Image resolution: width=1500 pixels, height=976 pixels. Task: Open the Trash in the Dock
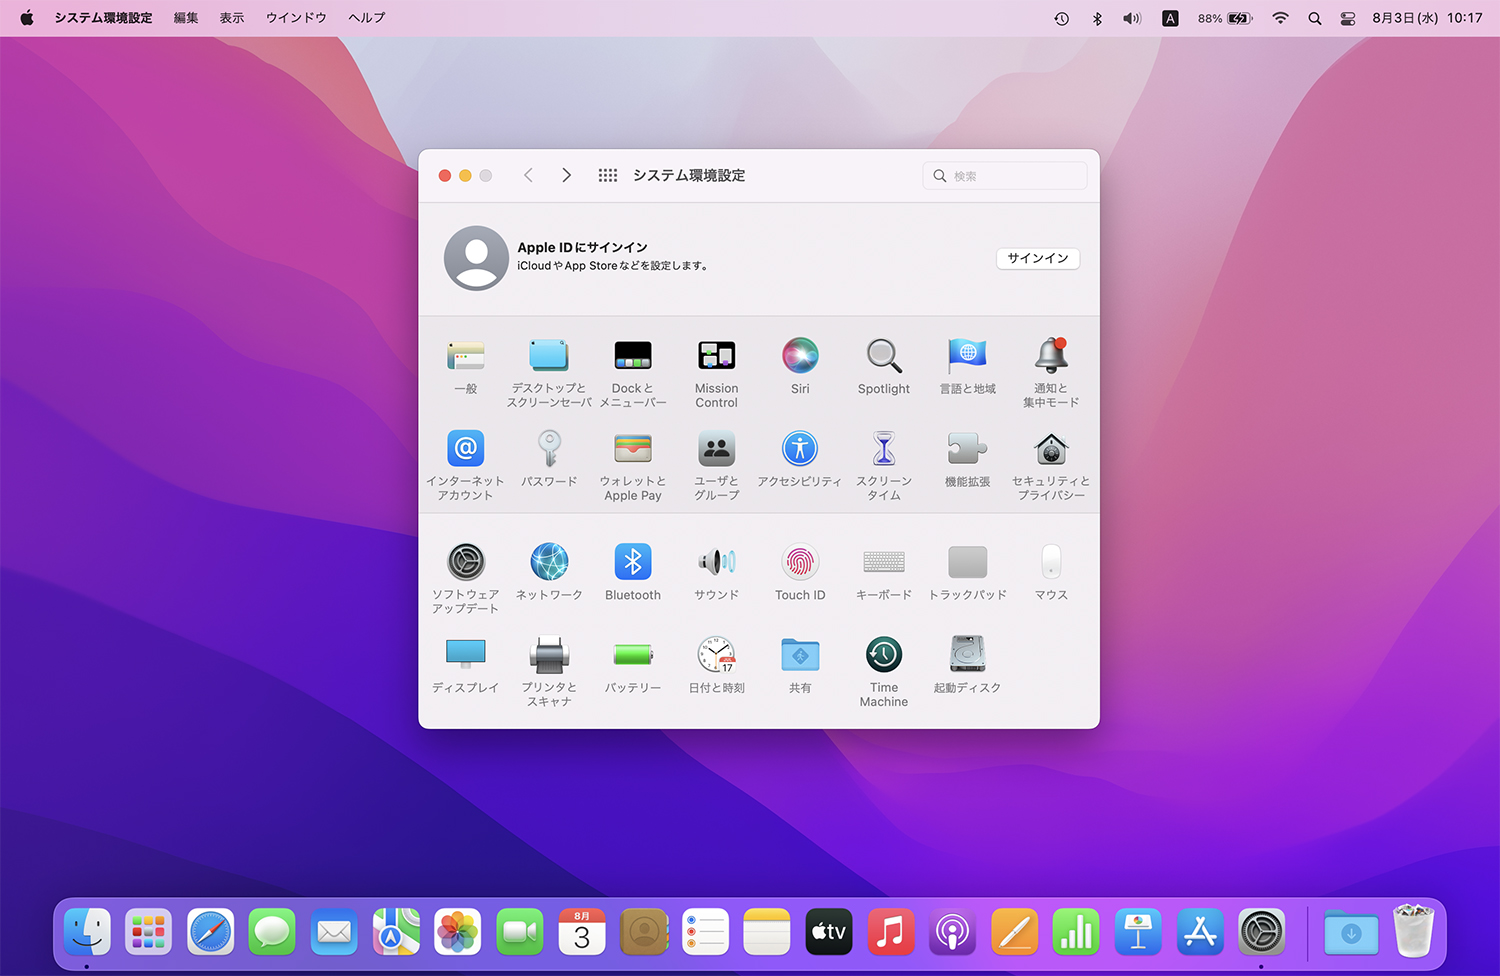point(1414,930)
